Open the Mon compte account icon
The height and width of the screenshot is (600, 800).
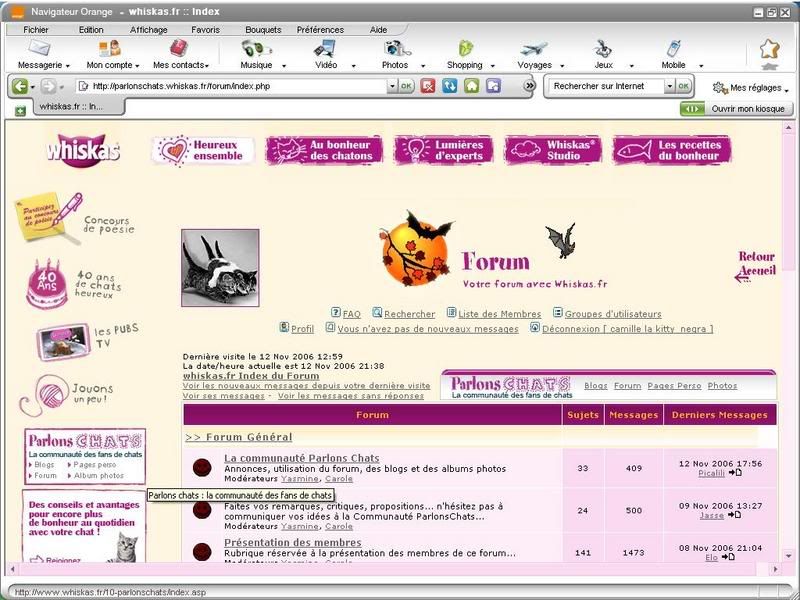pos(109,48)
